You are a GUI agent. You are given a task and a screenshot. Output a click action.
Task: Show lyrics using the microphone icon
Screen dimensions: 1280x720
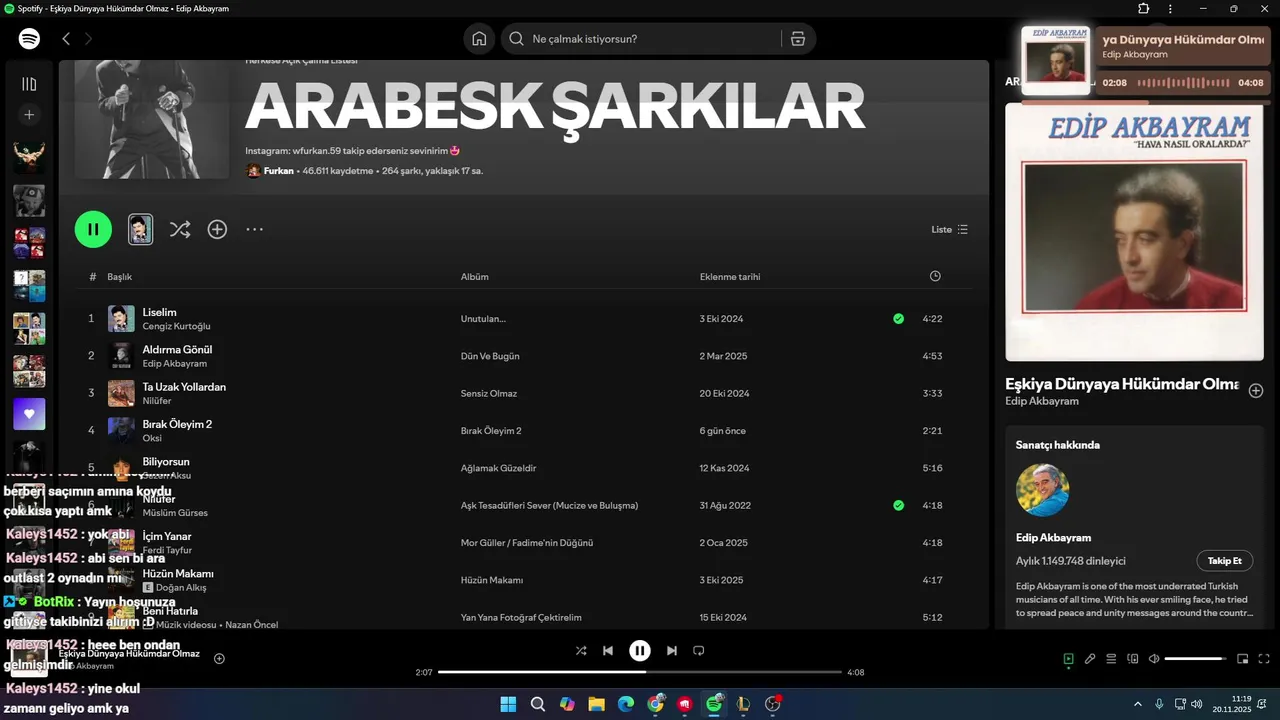point(1090,659)
